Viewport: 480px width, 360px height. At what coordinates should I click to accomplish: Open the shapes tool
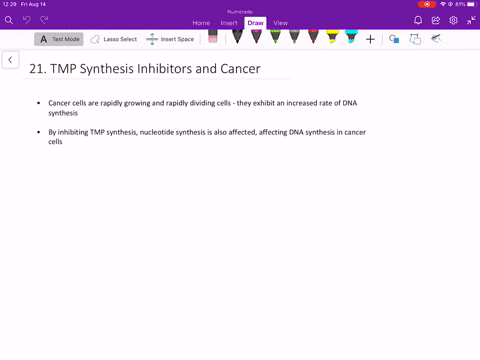click(x=394, y=39)
